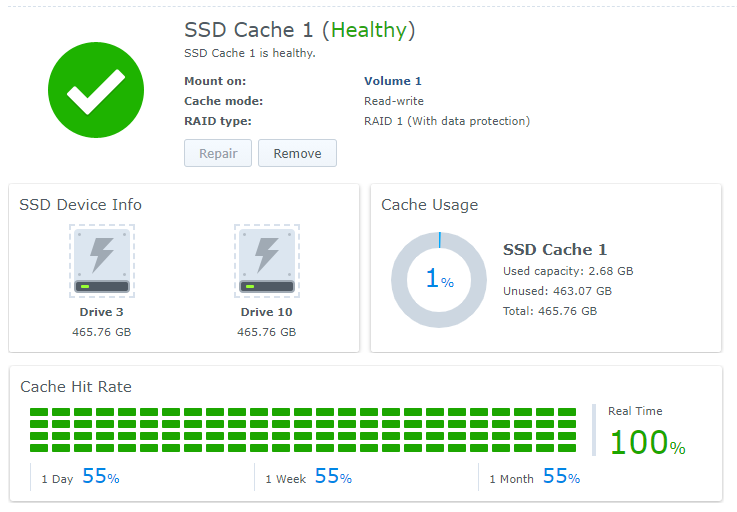Click the Drive 3 label text
The height and width of the screenshot is (512, 737).
101,312
